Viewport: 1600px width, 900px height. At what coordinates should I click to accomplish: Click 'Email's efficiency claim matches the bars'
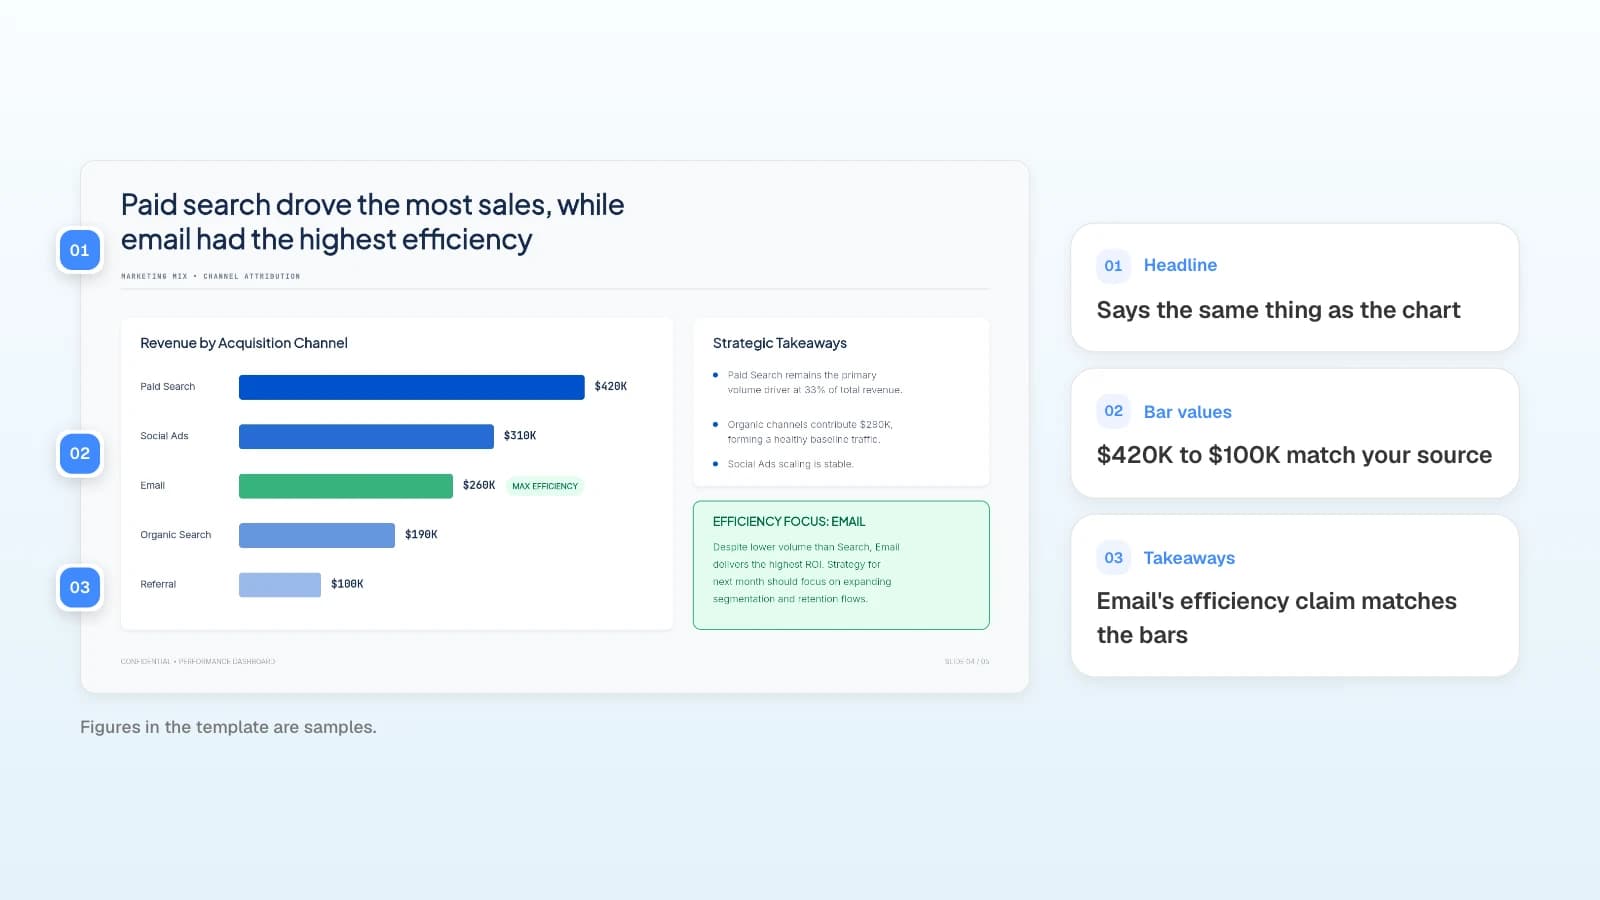click(1276, 618)
